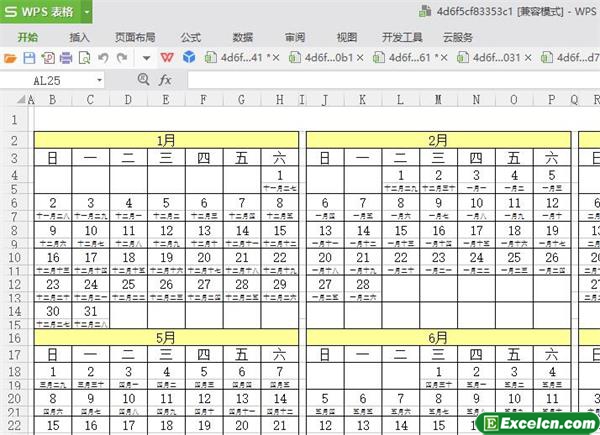The height and width of the screenshot is (435, 600).
Task: Click the redo arrow icon
Action: [x=122, y=58]
